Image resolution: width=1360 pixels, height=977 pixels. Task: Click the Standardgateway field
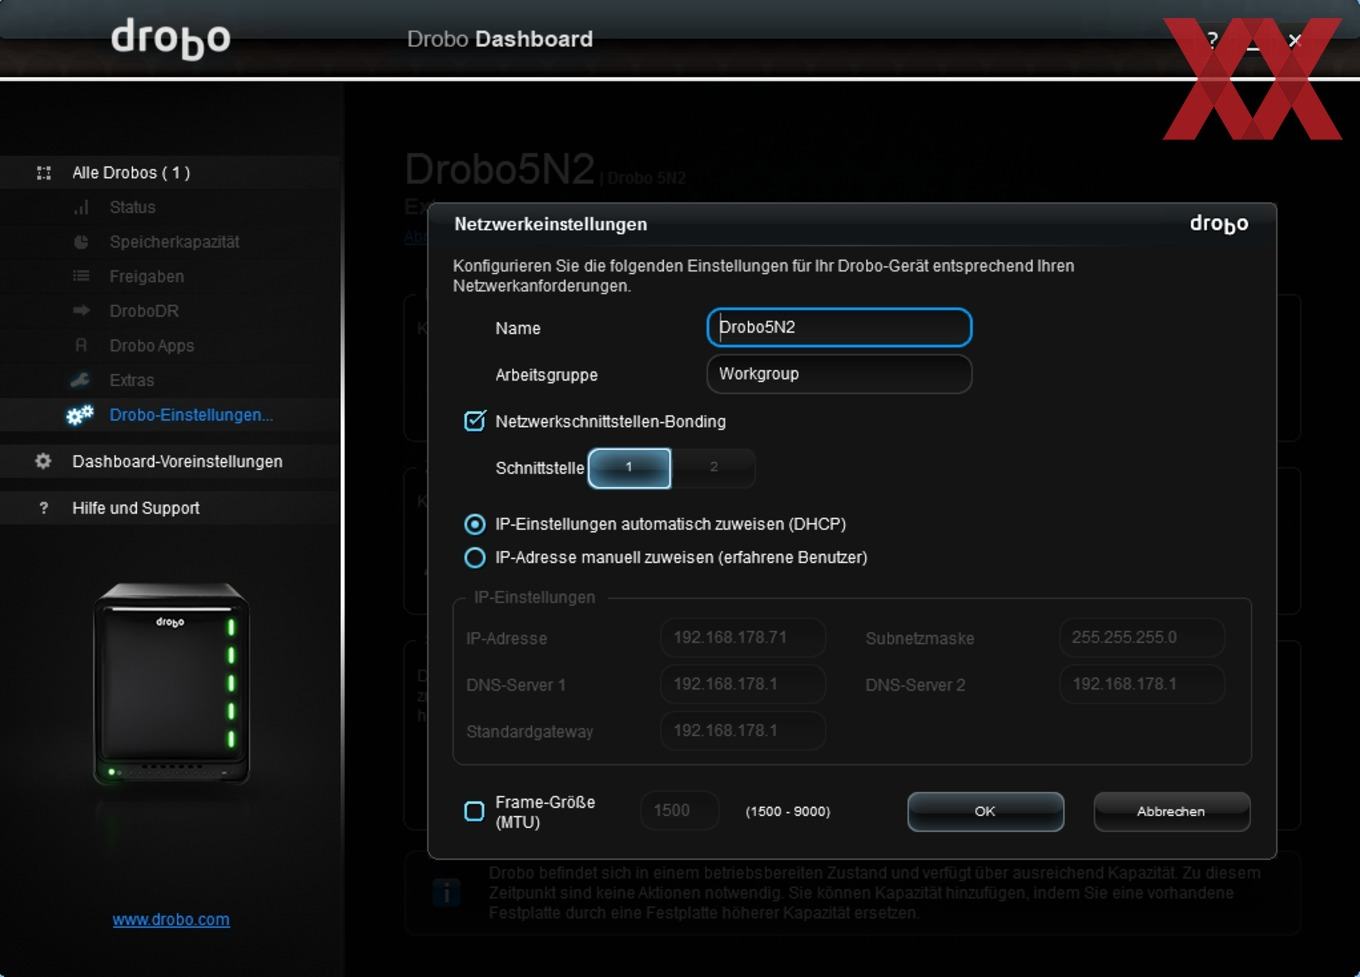click(x=743, y=731)
